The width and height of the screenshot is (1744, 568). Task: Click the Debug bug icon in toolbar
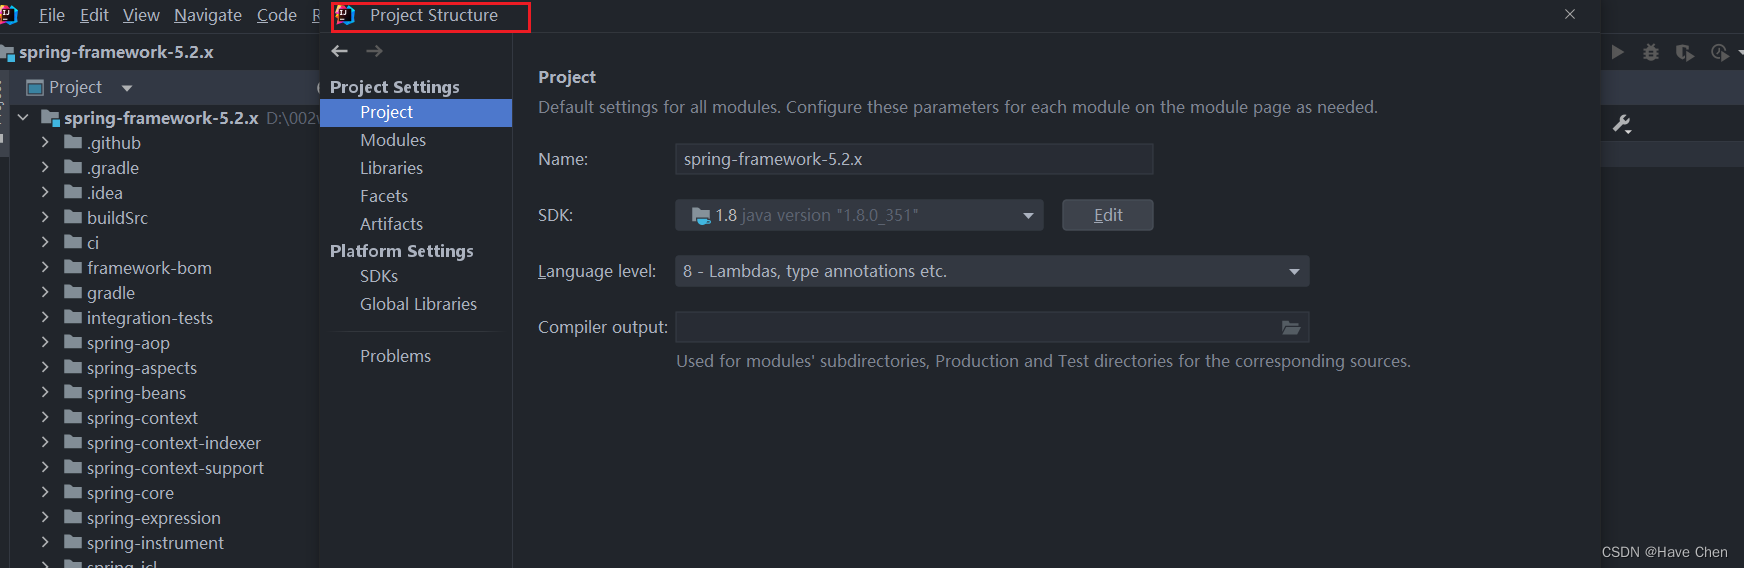click(1651, 52)
